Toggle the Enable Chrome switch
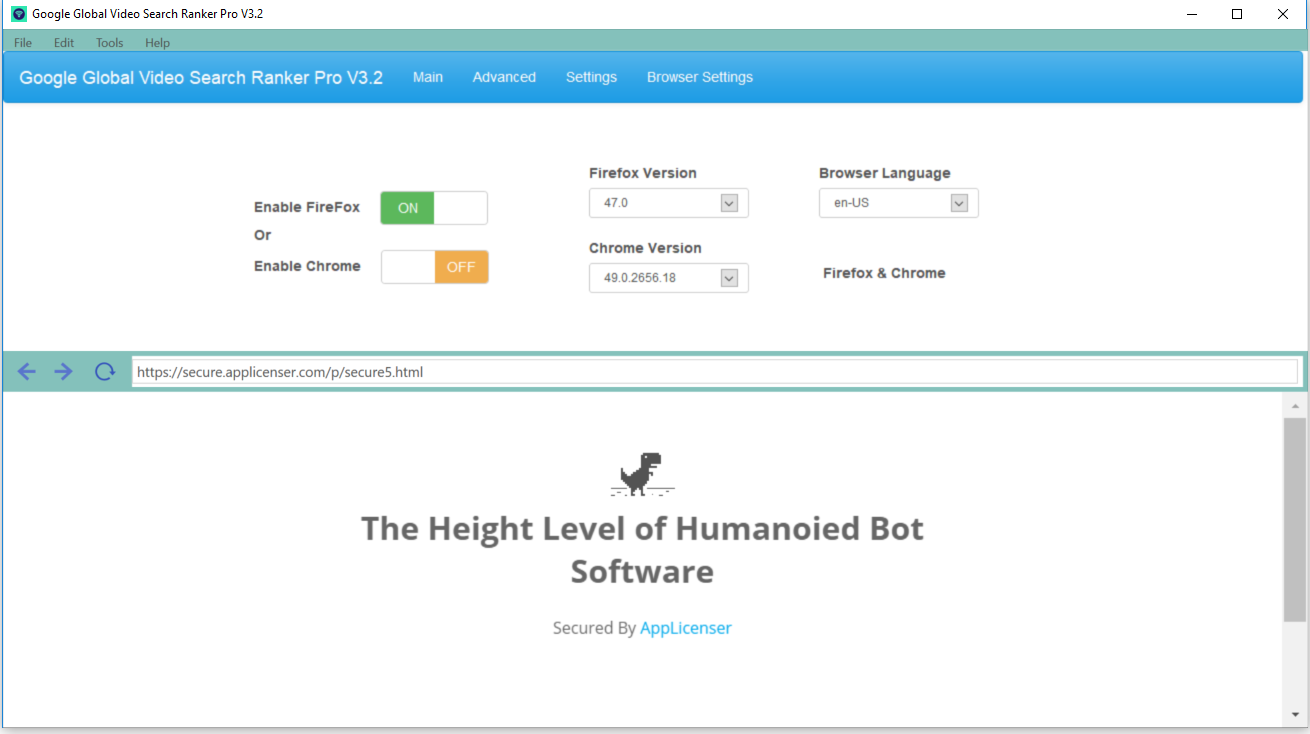The width and height of the screenshot is (1310, 734). pos(434,267)
